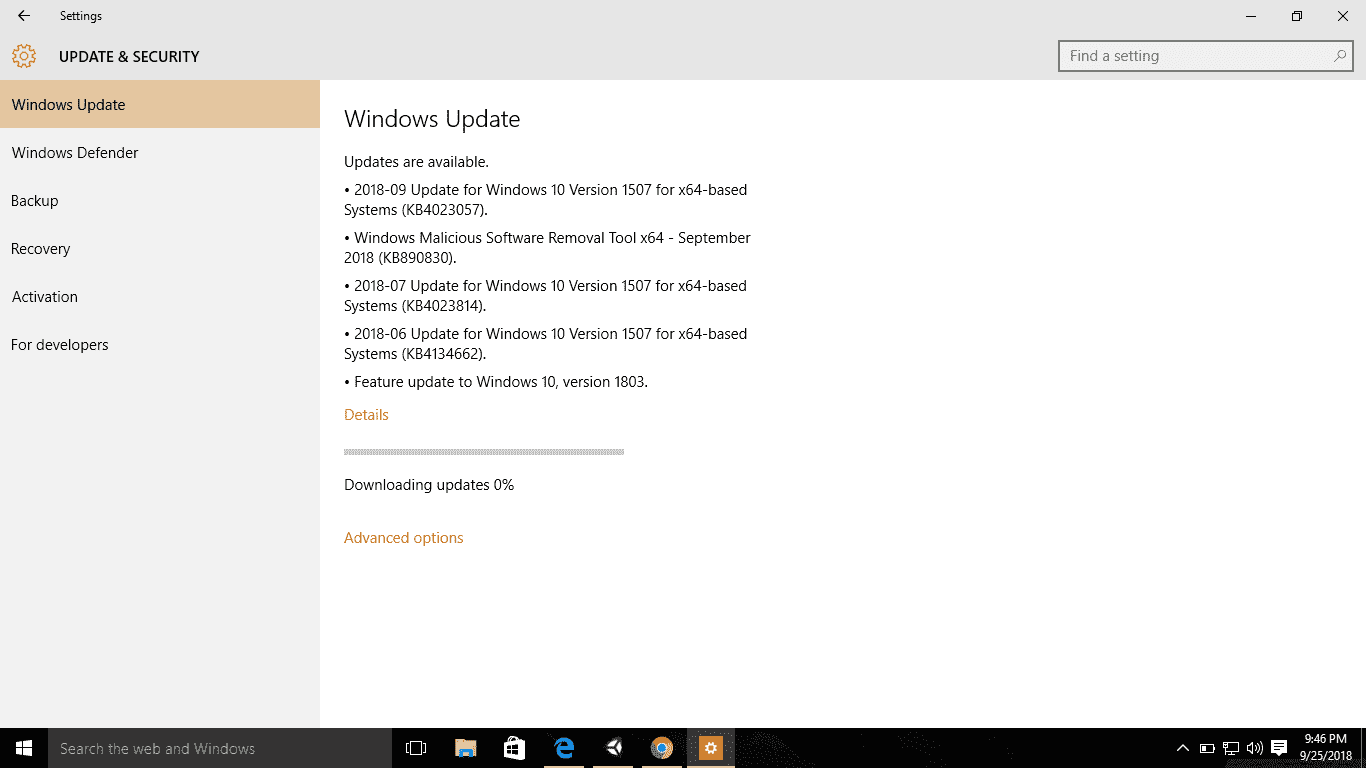The image size is (1366, 768).
Task: Open the Recovery section
Action: pos(160,248)
